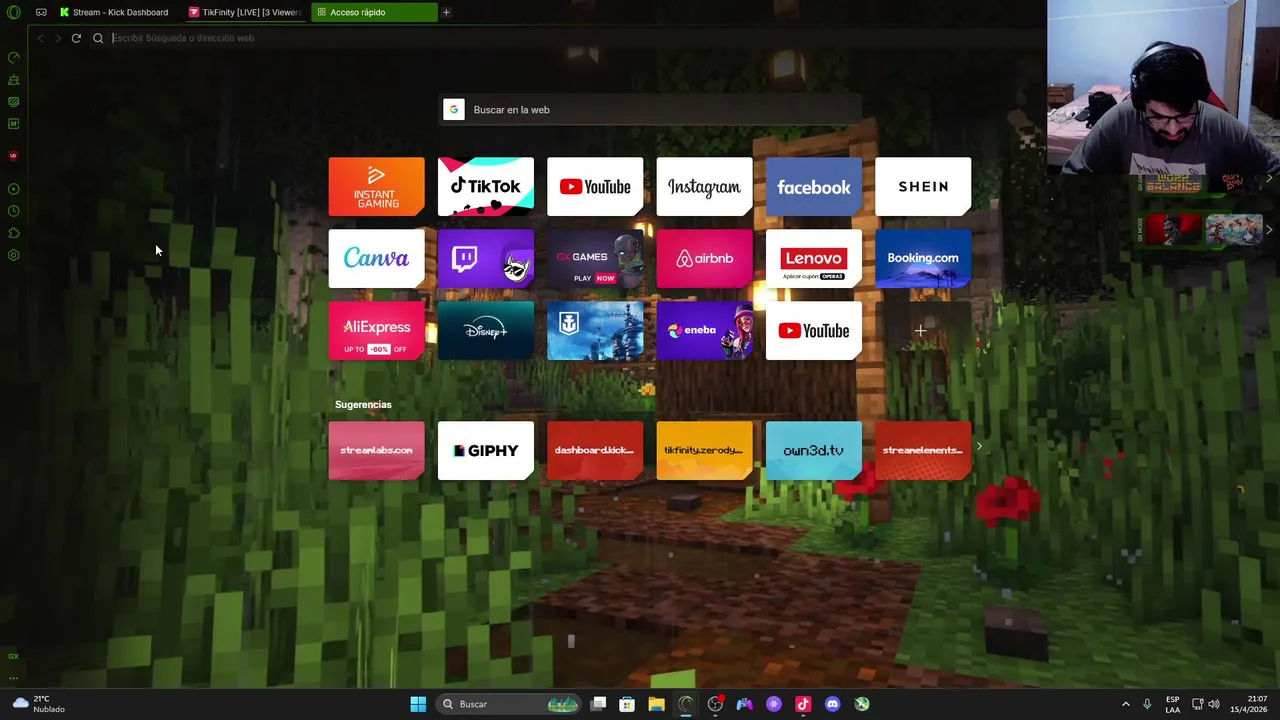Image resolution: width=1280 pixels, height=720 pixels.
Task: Open History clock icon in sidebar
Action: (x=13, y=211)
